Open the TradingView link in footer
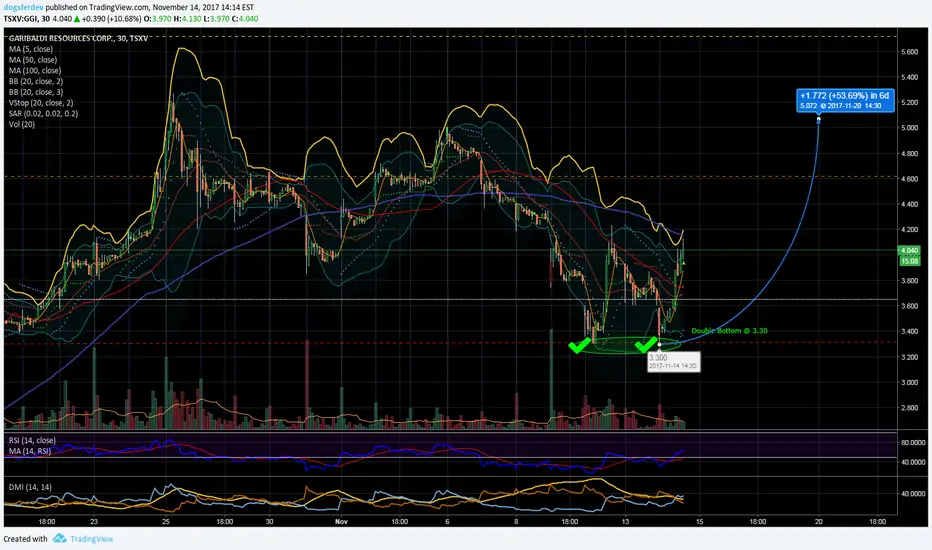Screen dimensions: 932x550 (x=92, y=539)
